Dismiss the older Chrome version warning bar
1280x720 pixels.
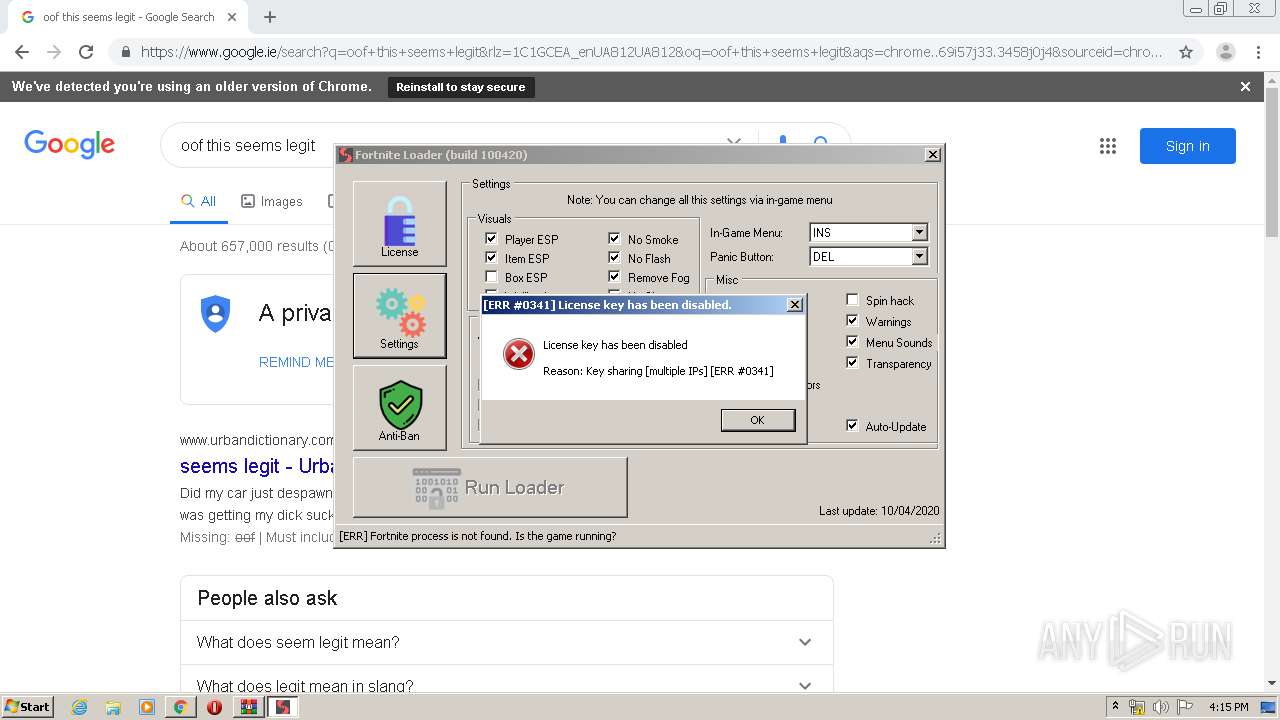[1245, 87]
